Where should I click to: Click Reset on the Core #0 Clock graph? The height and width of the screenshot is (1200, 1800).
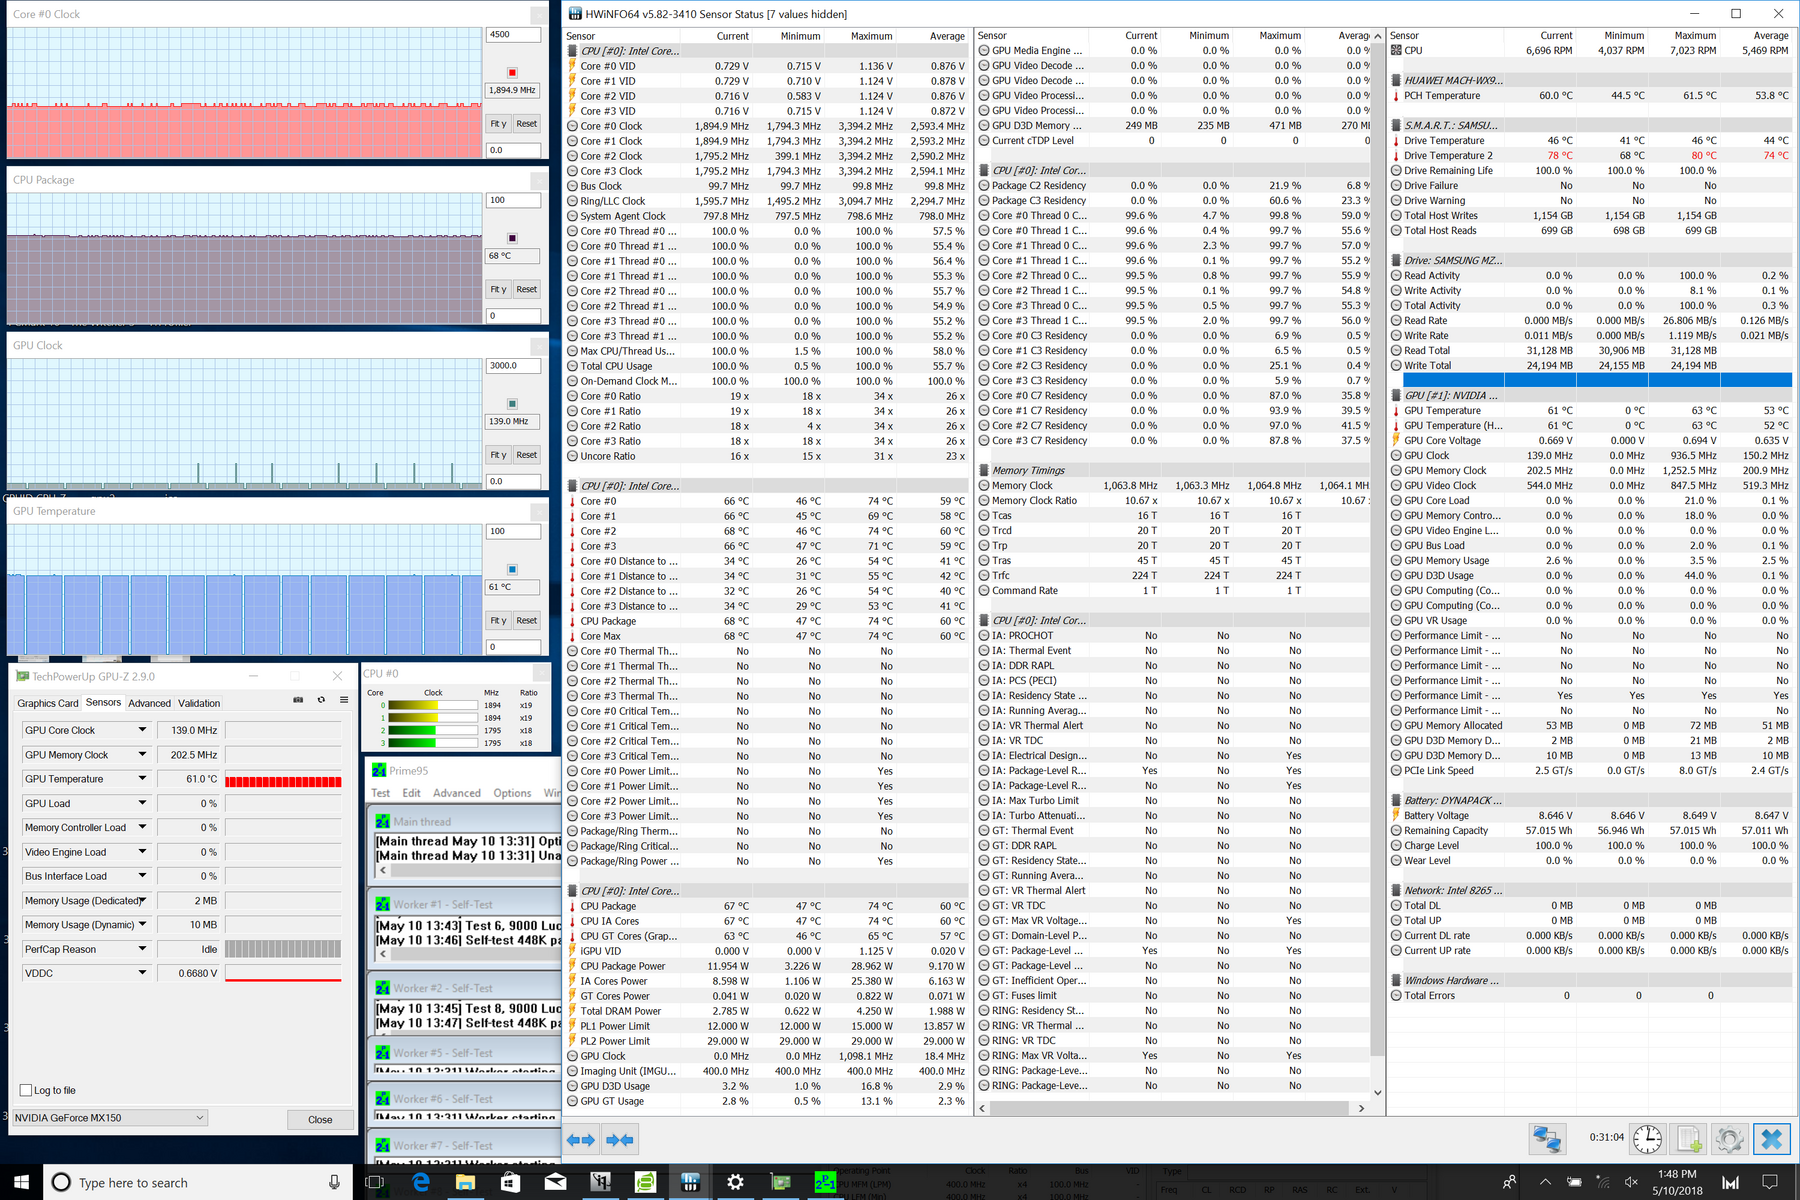tap(527, 124)
